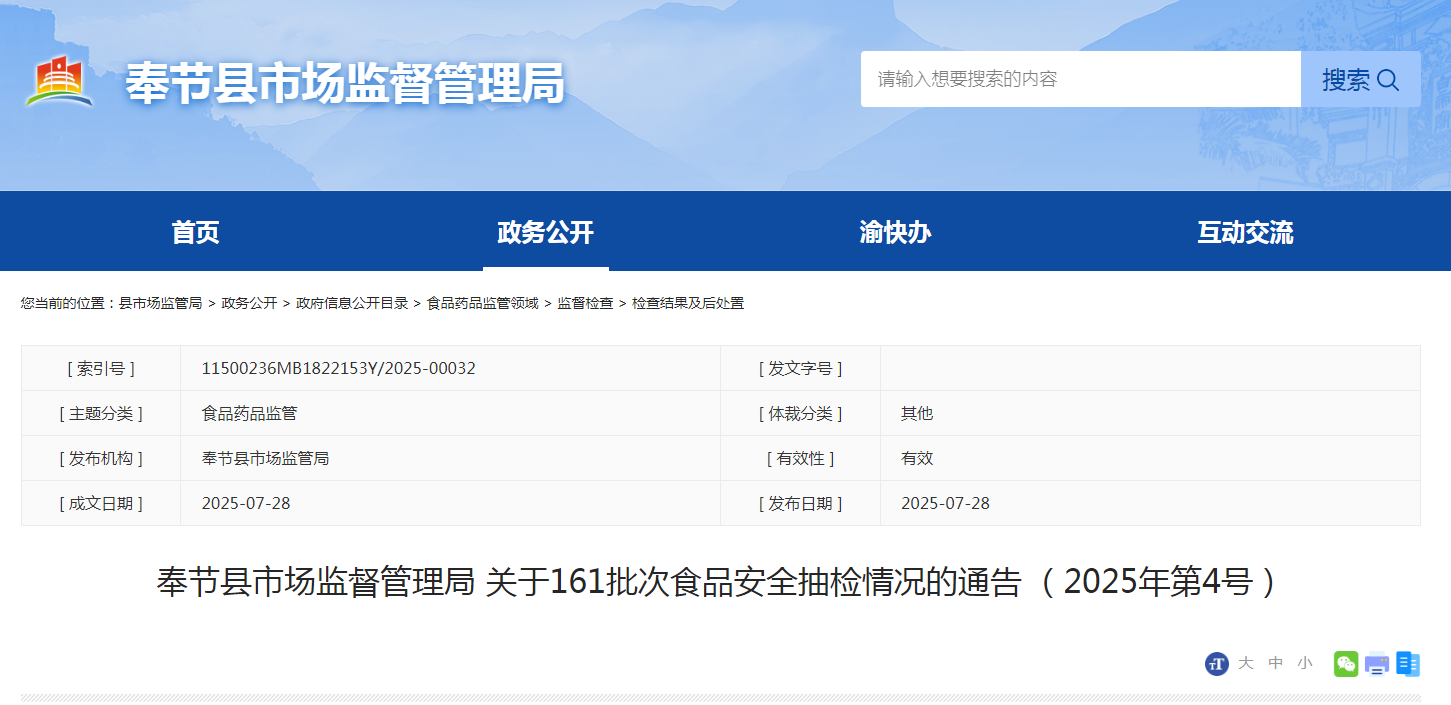Open the 政务公开 navigation tab

[x=545, y=232]
